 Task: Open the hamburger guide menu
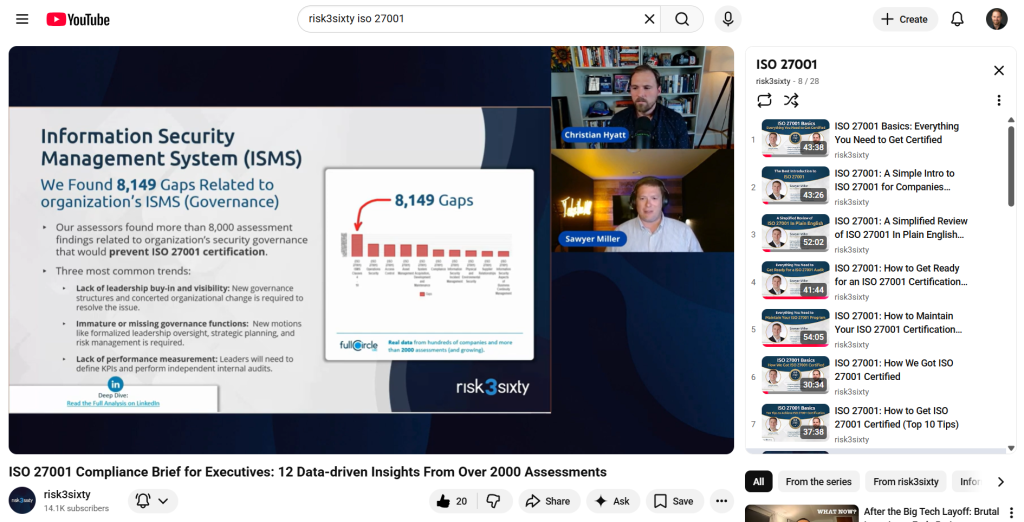pyautogui.click(x=22, y=19)
